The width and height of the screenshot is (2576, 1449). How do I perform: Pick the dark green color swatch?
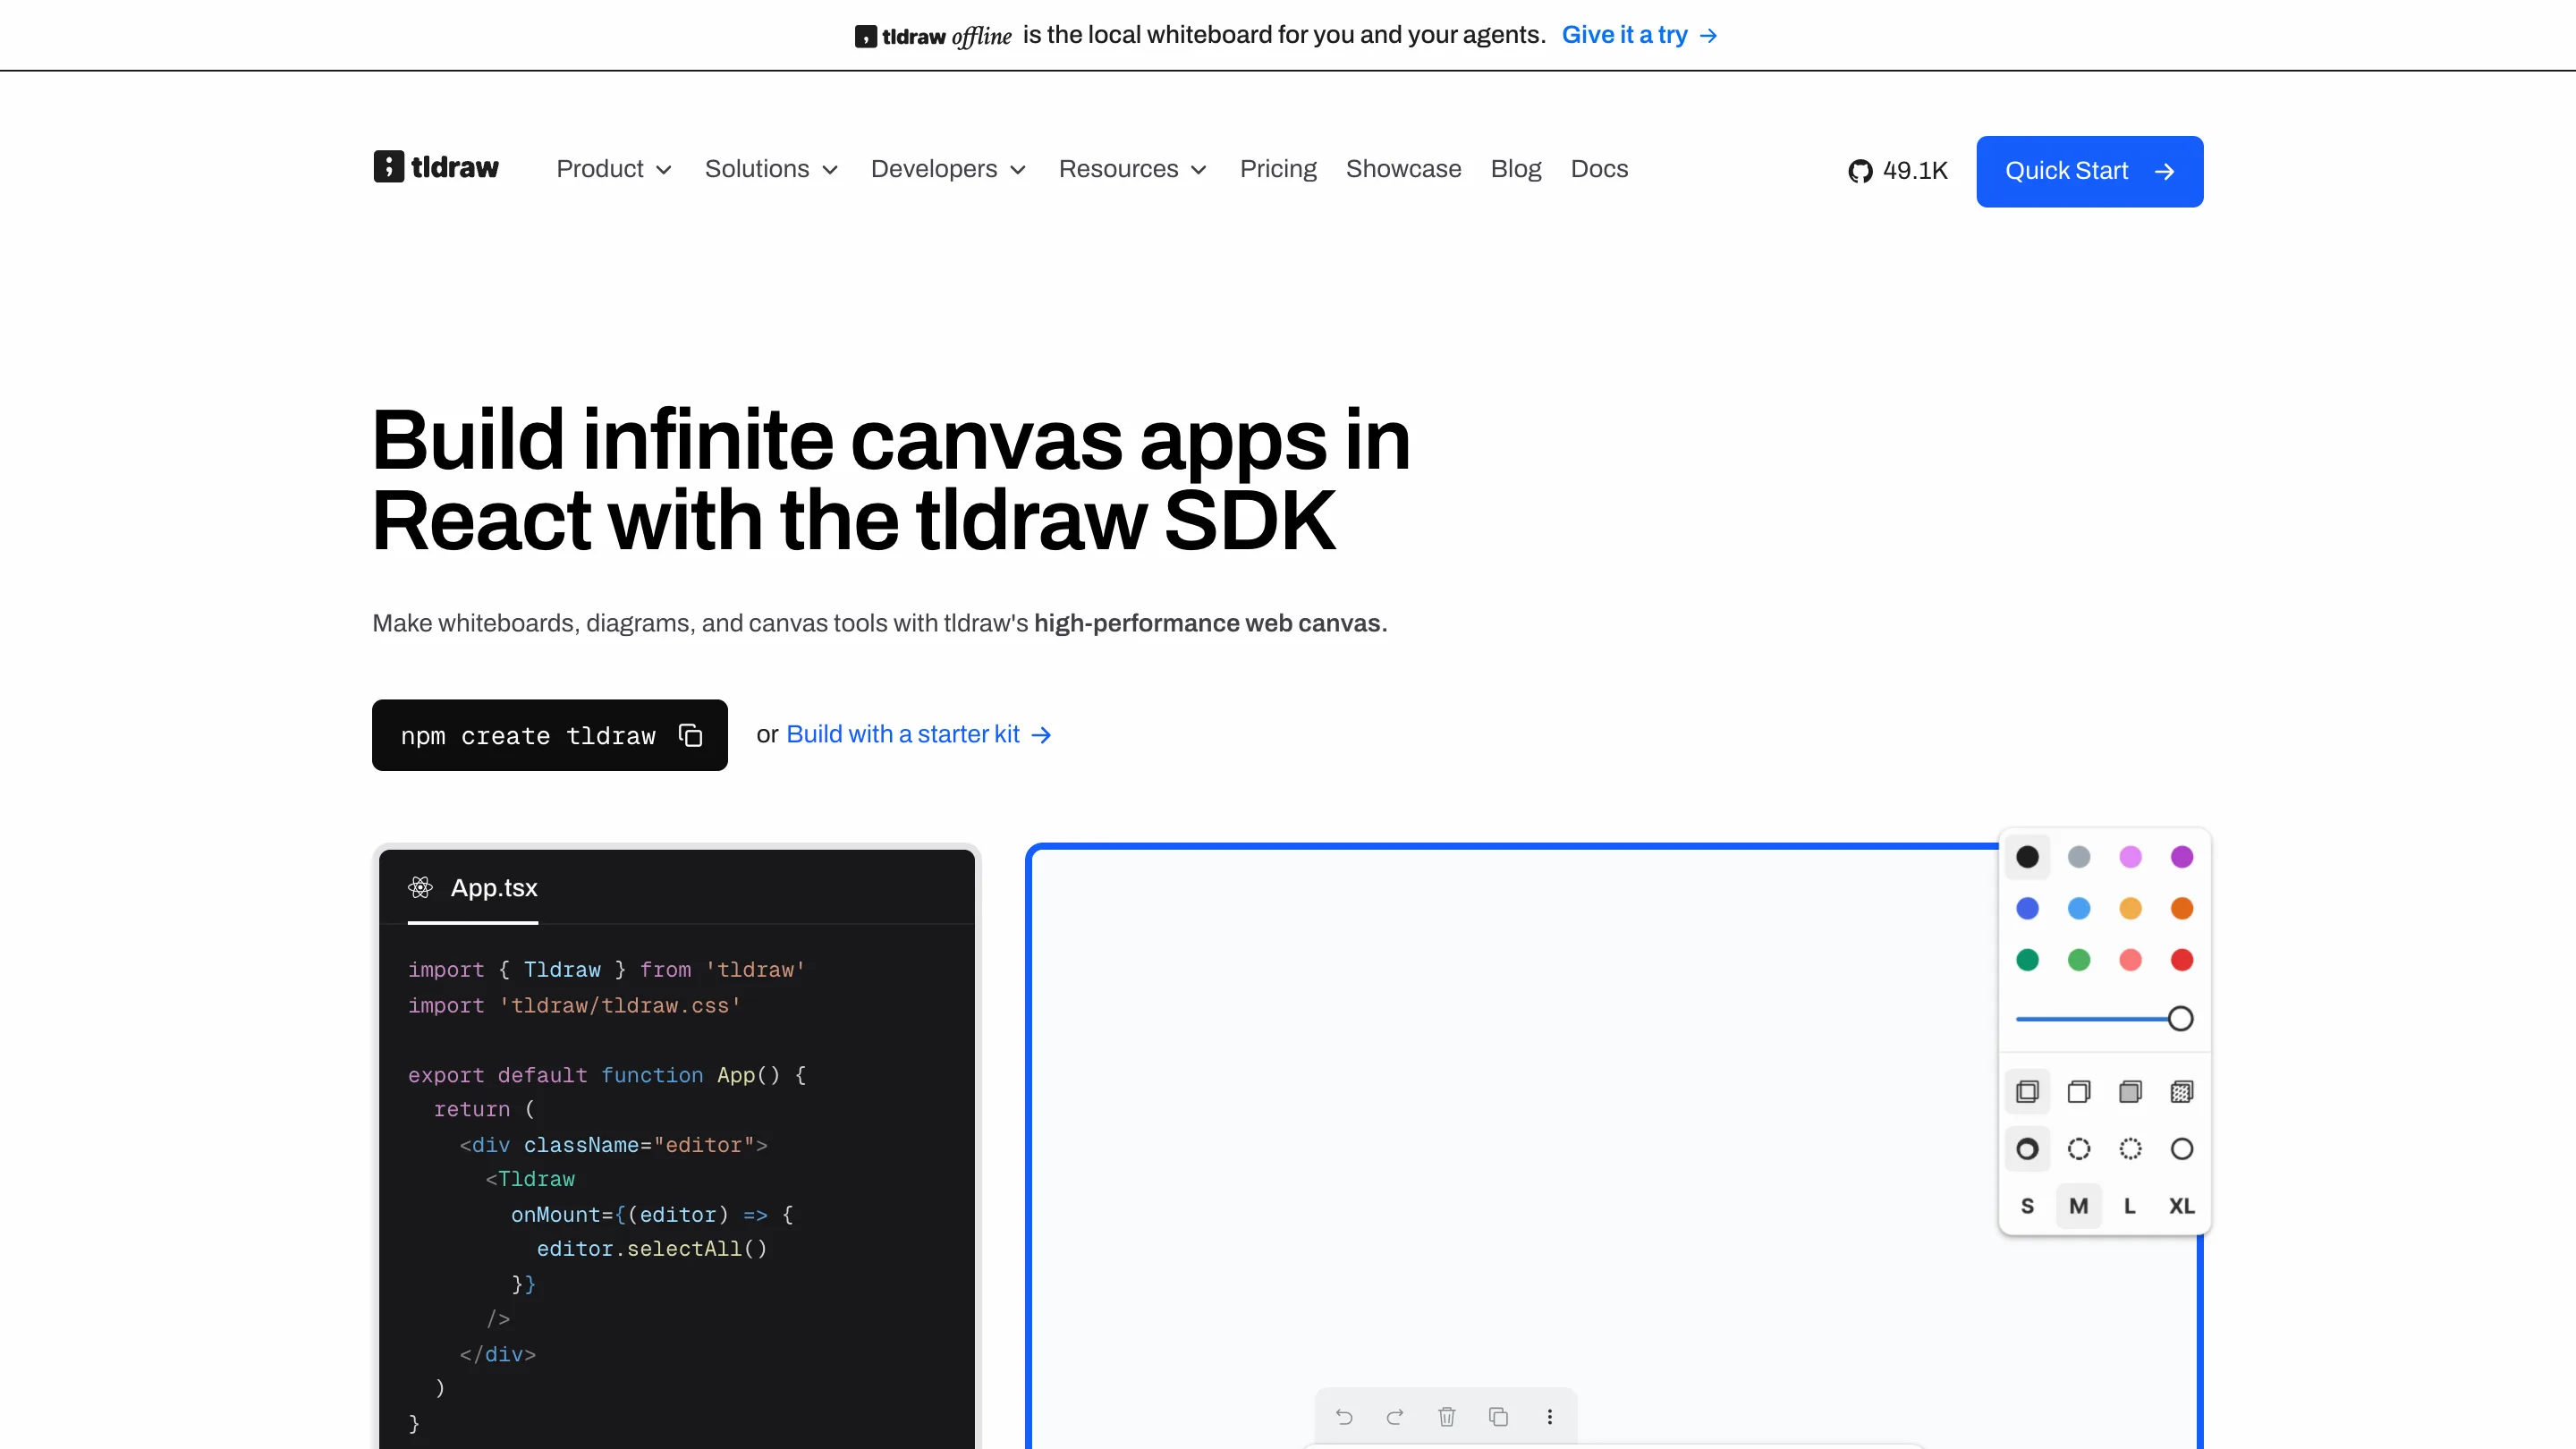2027,960
